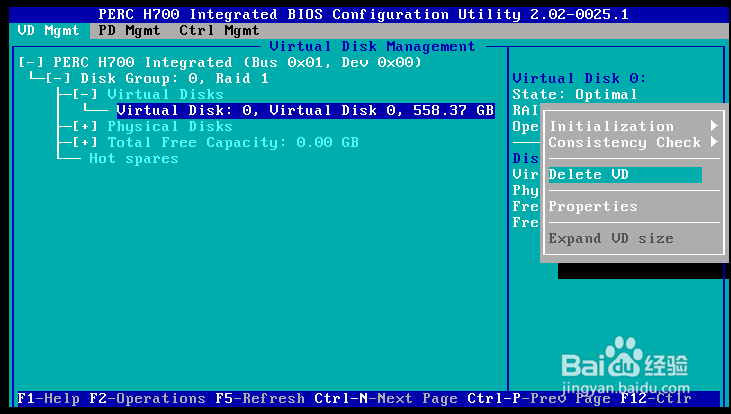Collapse the Virtual Disks node
This screenshot has width=731, height=414.
(85, 94)
